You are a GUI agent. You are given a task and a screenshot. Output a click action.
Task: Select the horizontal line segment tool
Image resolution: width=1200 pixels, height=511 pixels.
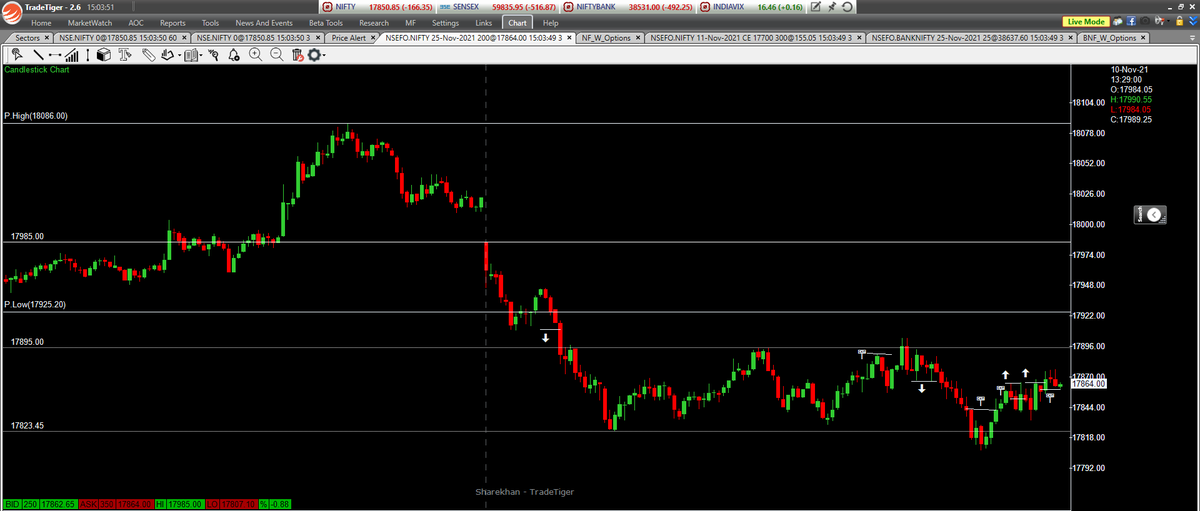pos(55,54)
